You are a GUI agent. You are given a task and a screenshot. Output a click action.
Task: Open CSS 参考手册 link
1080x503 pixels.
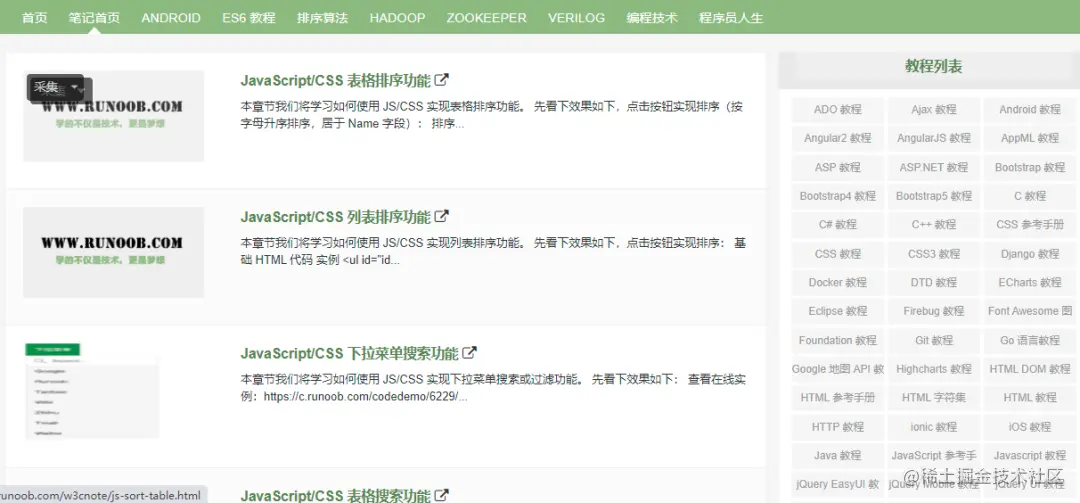point(1030,225)
